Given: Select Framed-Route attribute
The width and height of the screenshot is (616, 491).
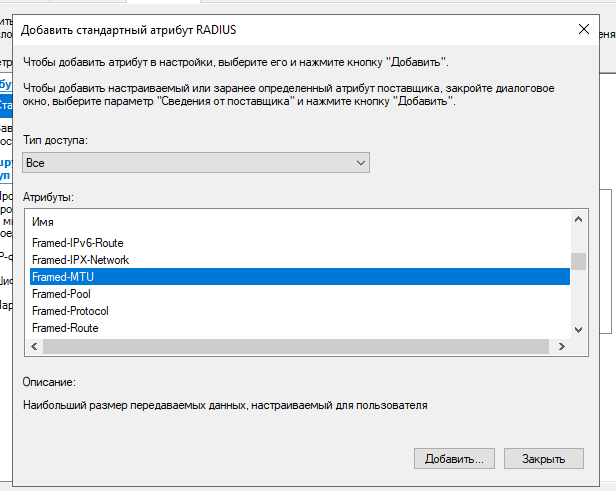Looking at the screenshot, I should pyautogui.click(x=65, y=328).
